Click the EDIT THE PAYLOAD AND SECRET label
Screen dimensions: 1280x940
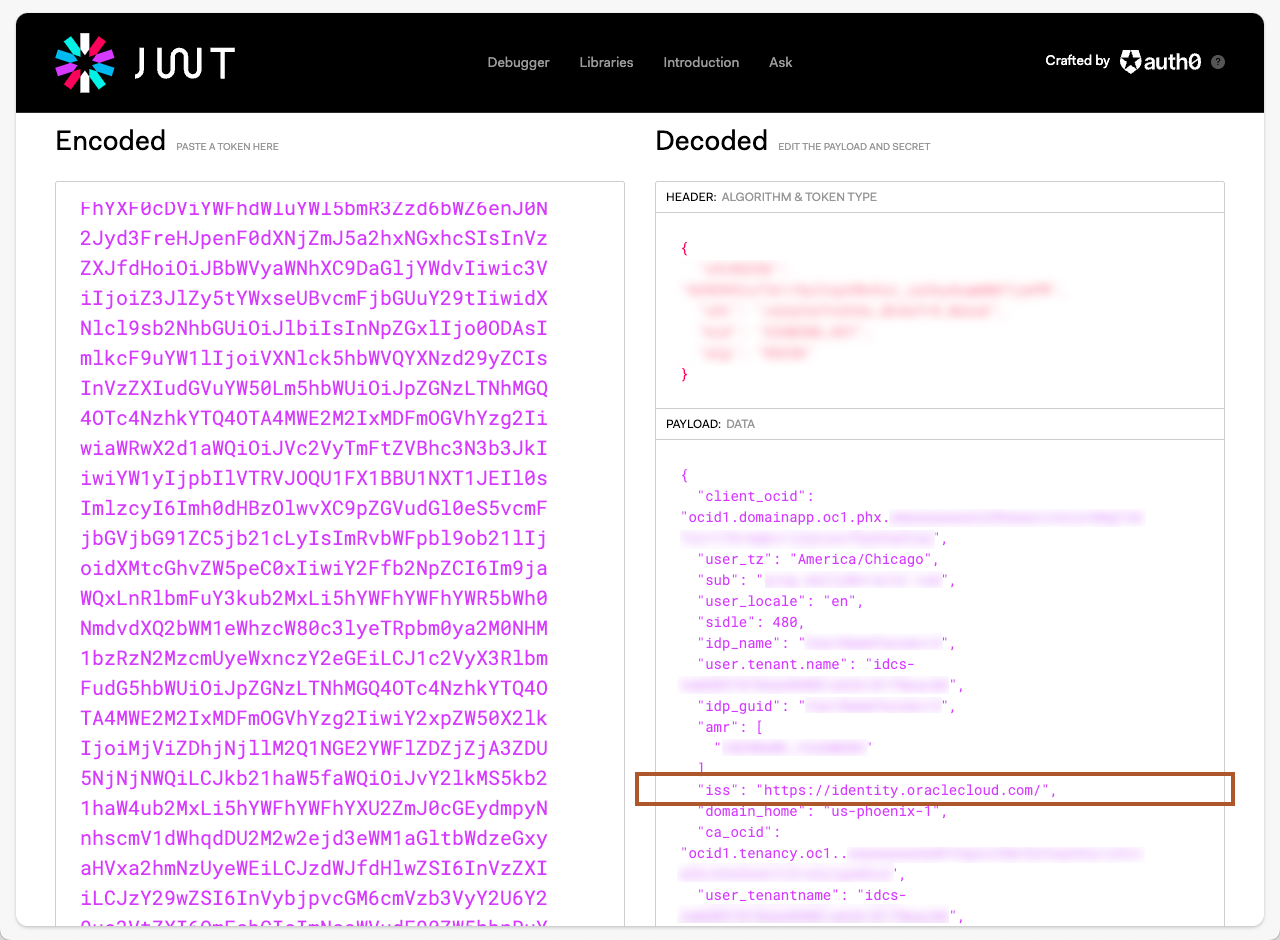click(854, 146)
